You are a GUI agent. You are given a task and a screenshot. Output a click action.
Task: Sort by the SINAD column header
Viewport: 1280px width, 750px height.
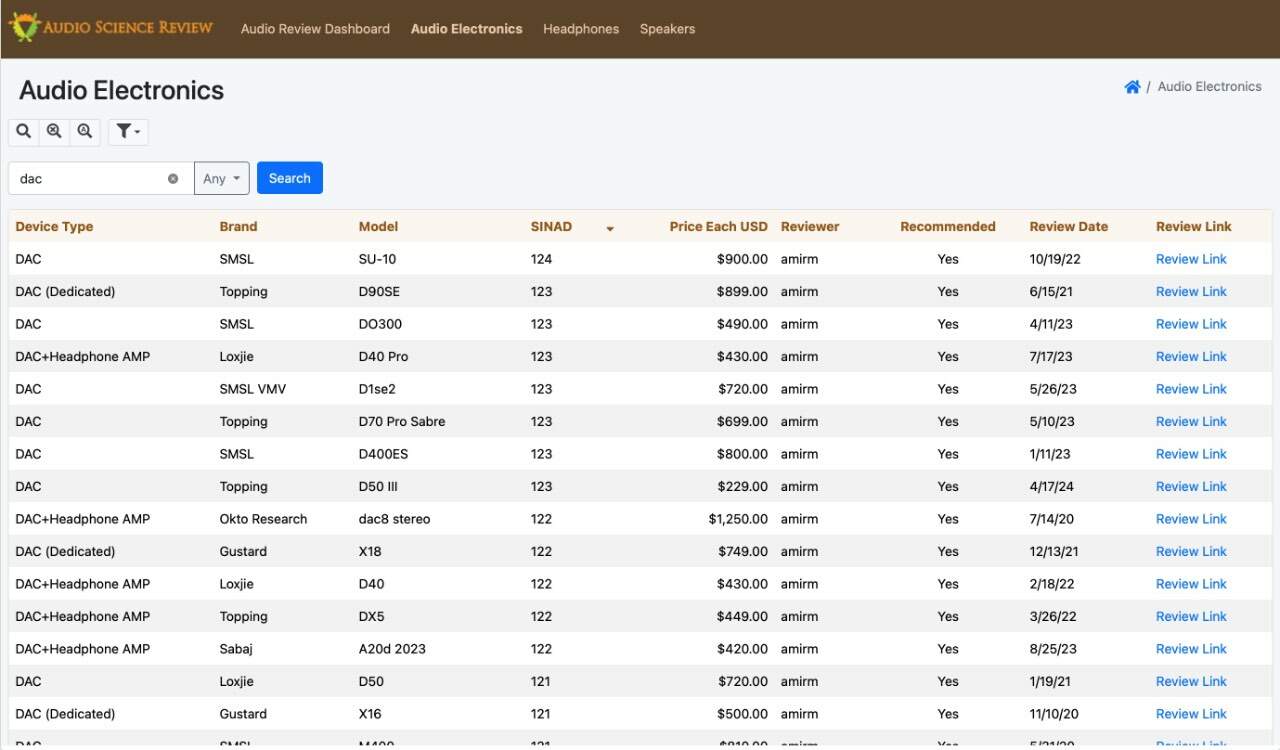coord(551,226)
